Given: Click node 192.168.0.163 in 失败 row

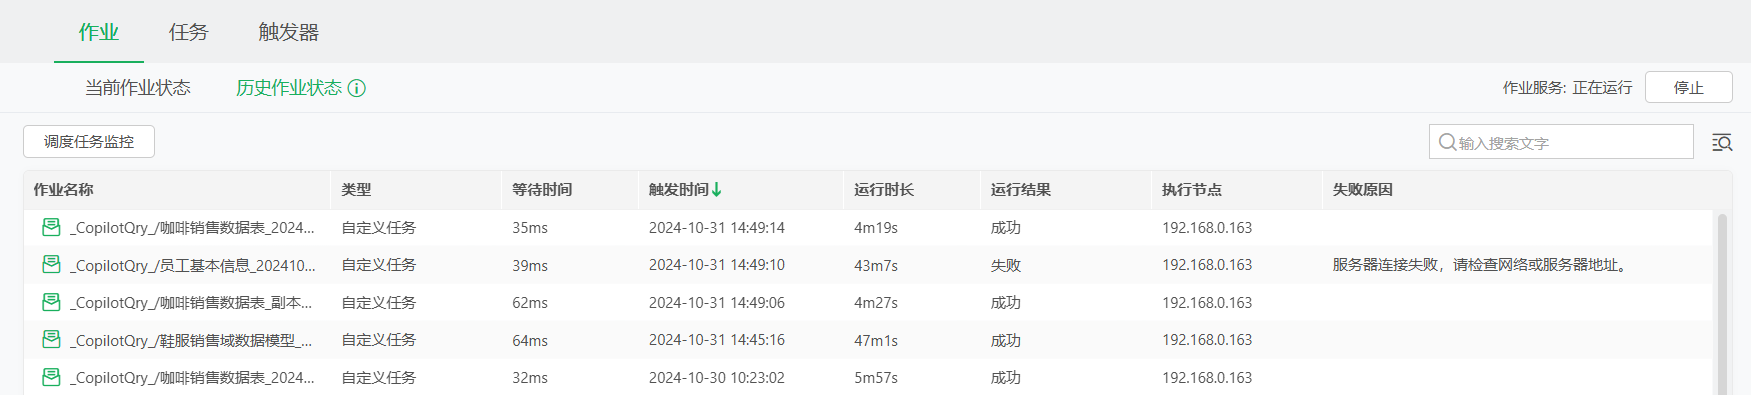Looking at the screenshot, I should (1207, 265).
